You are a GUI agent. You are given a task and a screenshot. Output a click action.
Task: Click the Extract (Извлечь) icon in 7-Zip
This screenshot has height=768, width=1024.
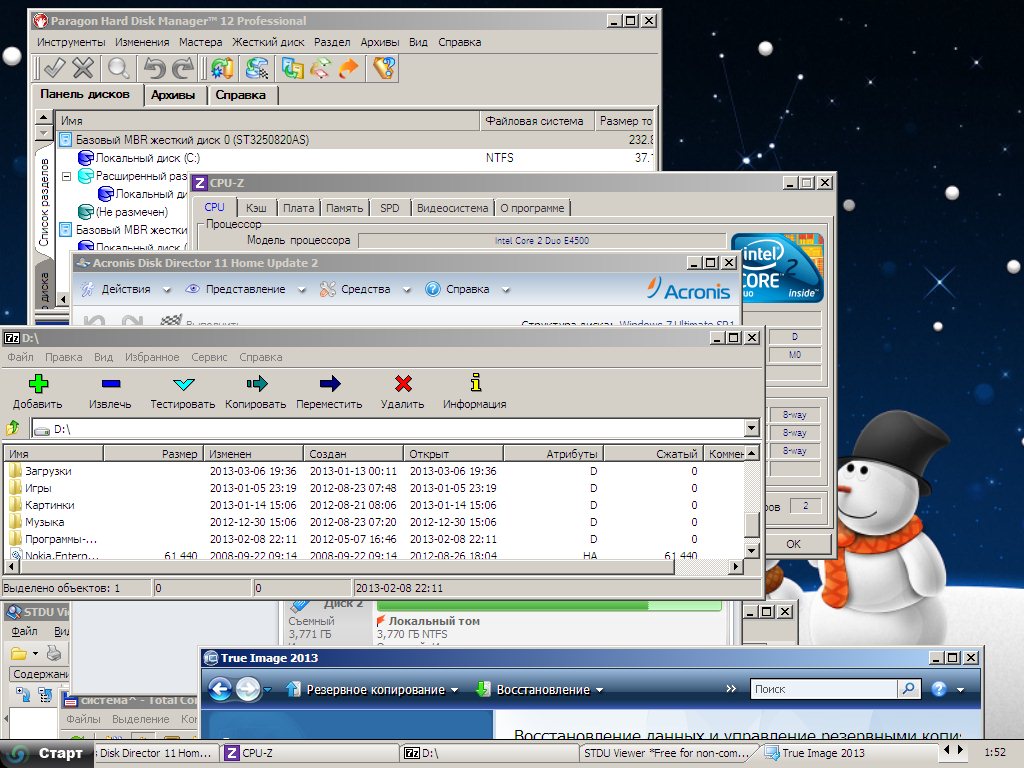tap(110, 384)
